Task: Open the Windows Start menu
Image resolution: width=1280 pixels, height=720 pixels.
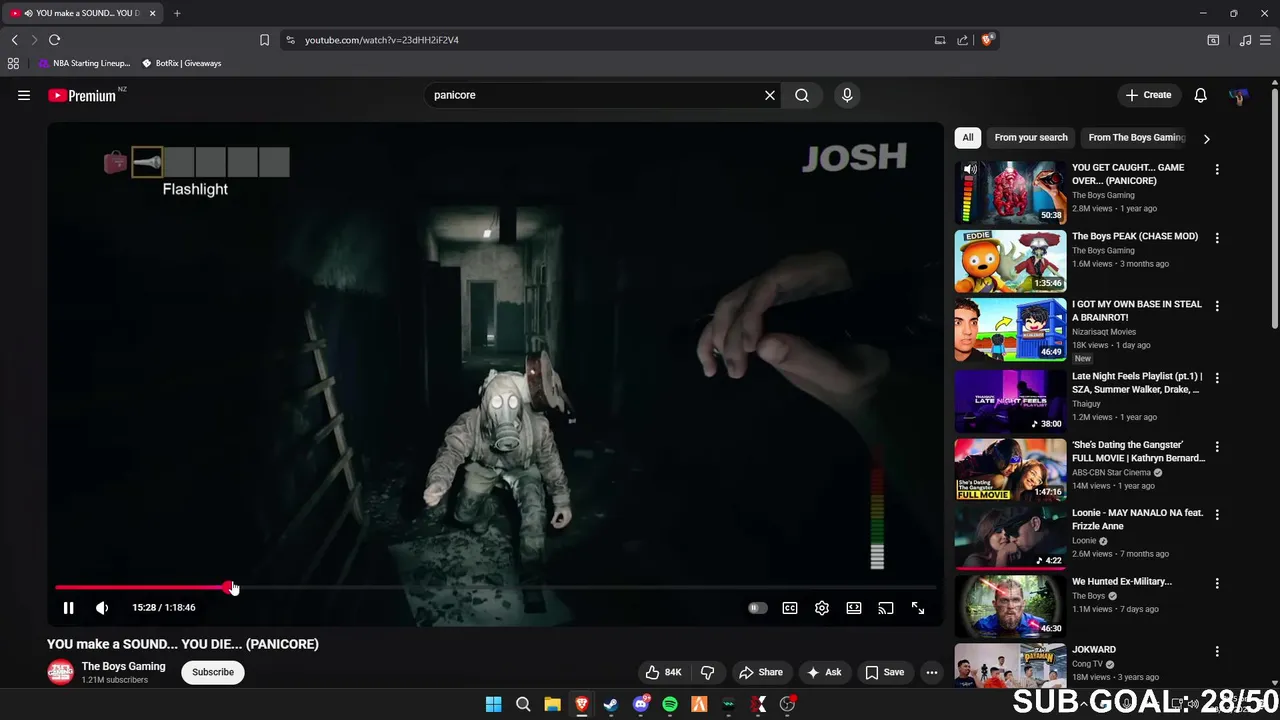Action: (x=493, y=704)
